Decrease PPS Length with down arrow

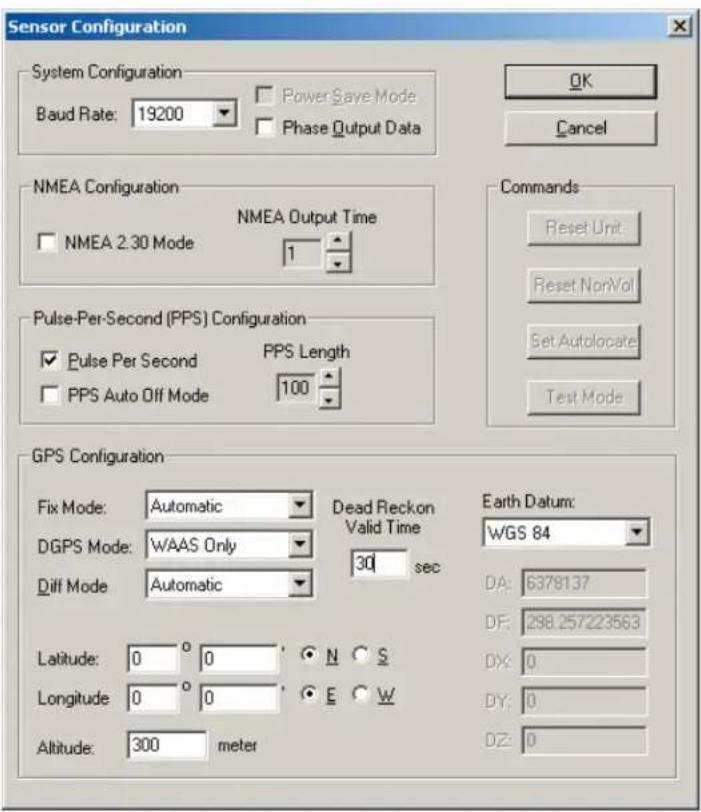[x=329, y=399]
